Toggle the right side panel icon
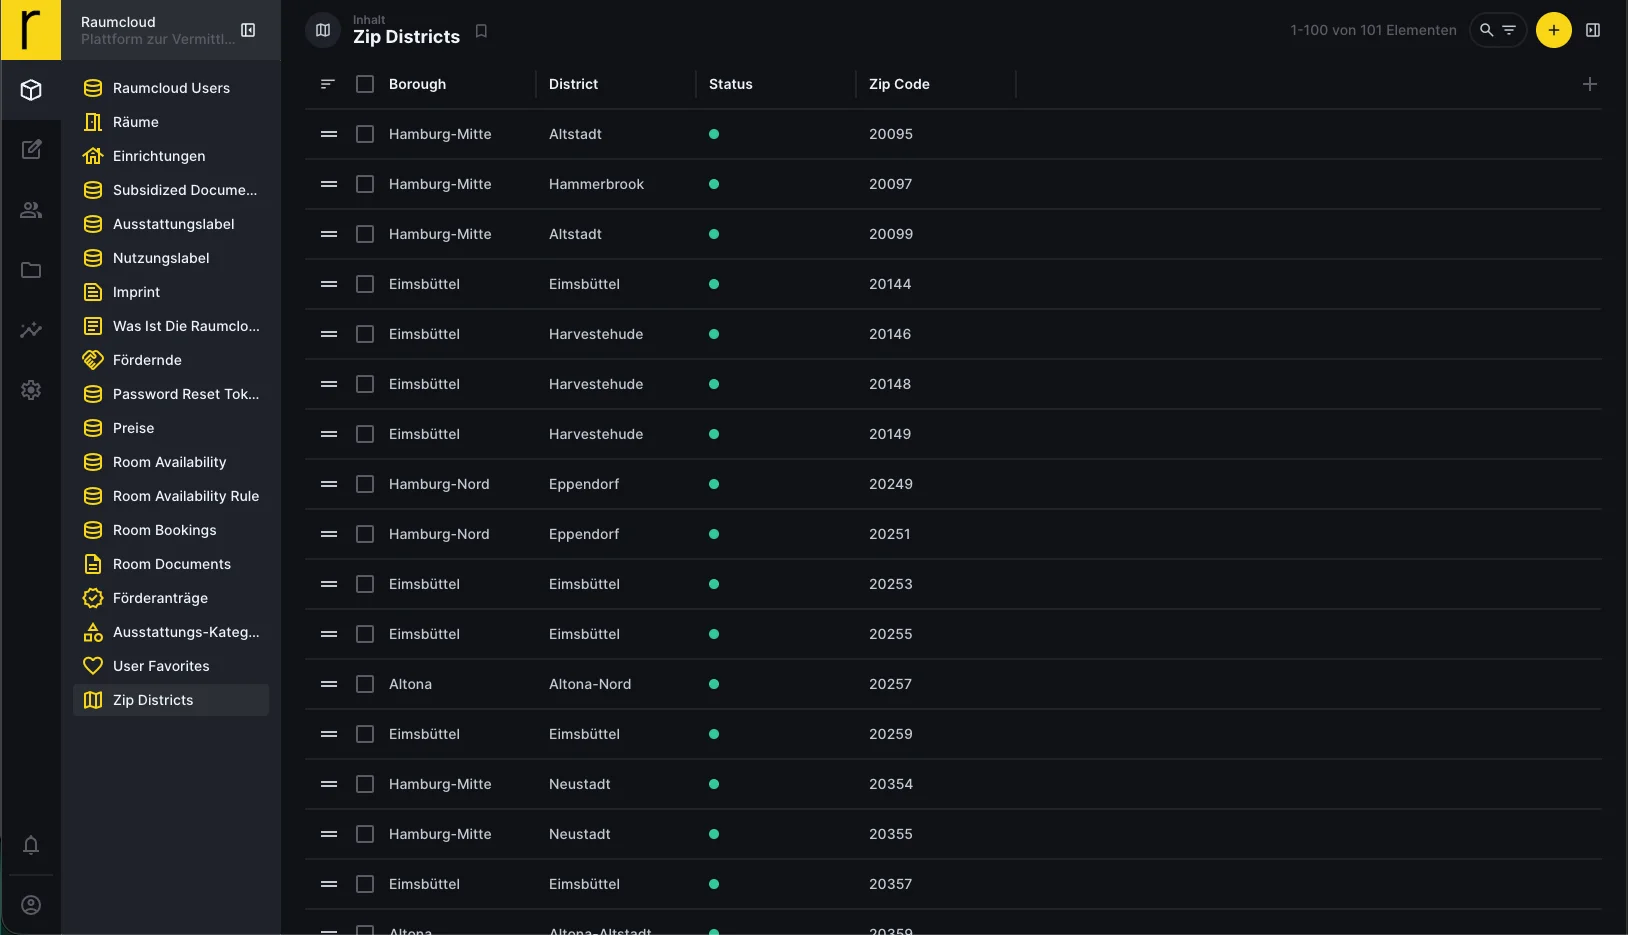The height and width of the screenshot is (935, 1628). point(1593,30)
